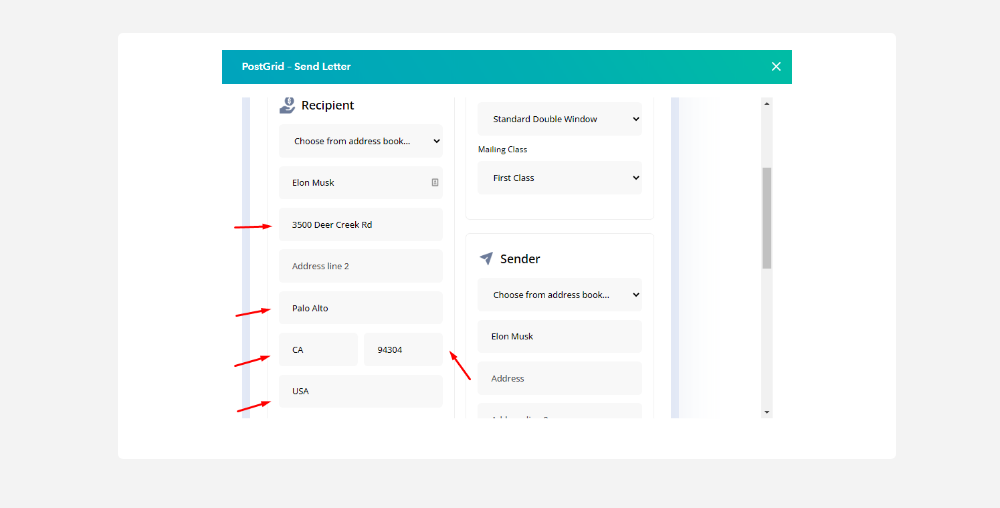Focus the recipient Address line 2 field
This screenshot has width=1000, height=508.
click(x=360, y=266)
